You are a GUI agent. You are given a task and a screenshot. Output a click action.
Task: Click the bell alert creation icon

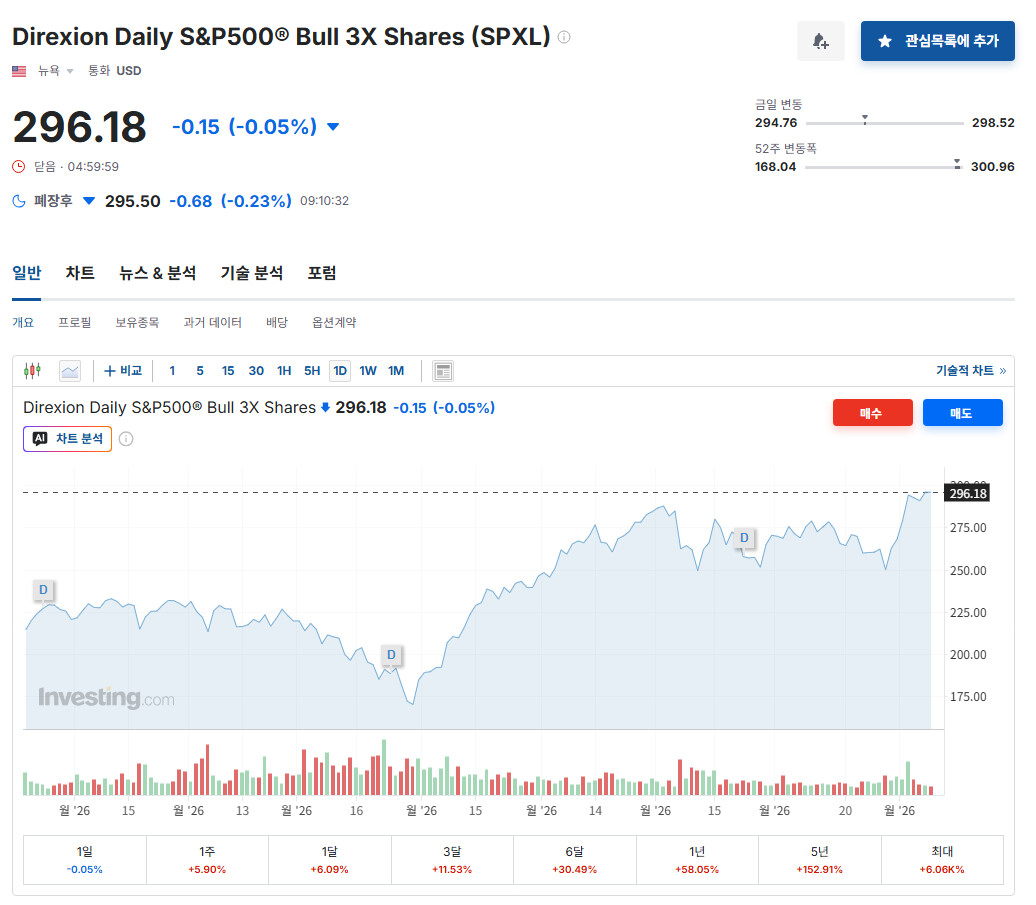pos(820,41)
